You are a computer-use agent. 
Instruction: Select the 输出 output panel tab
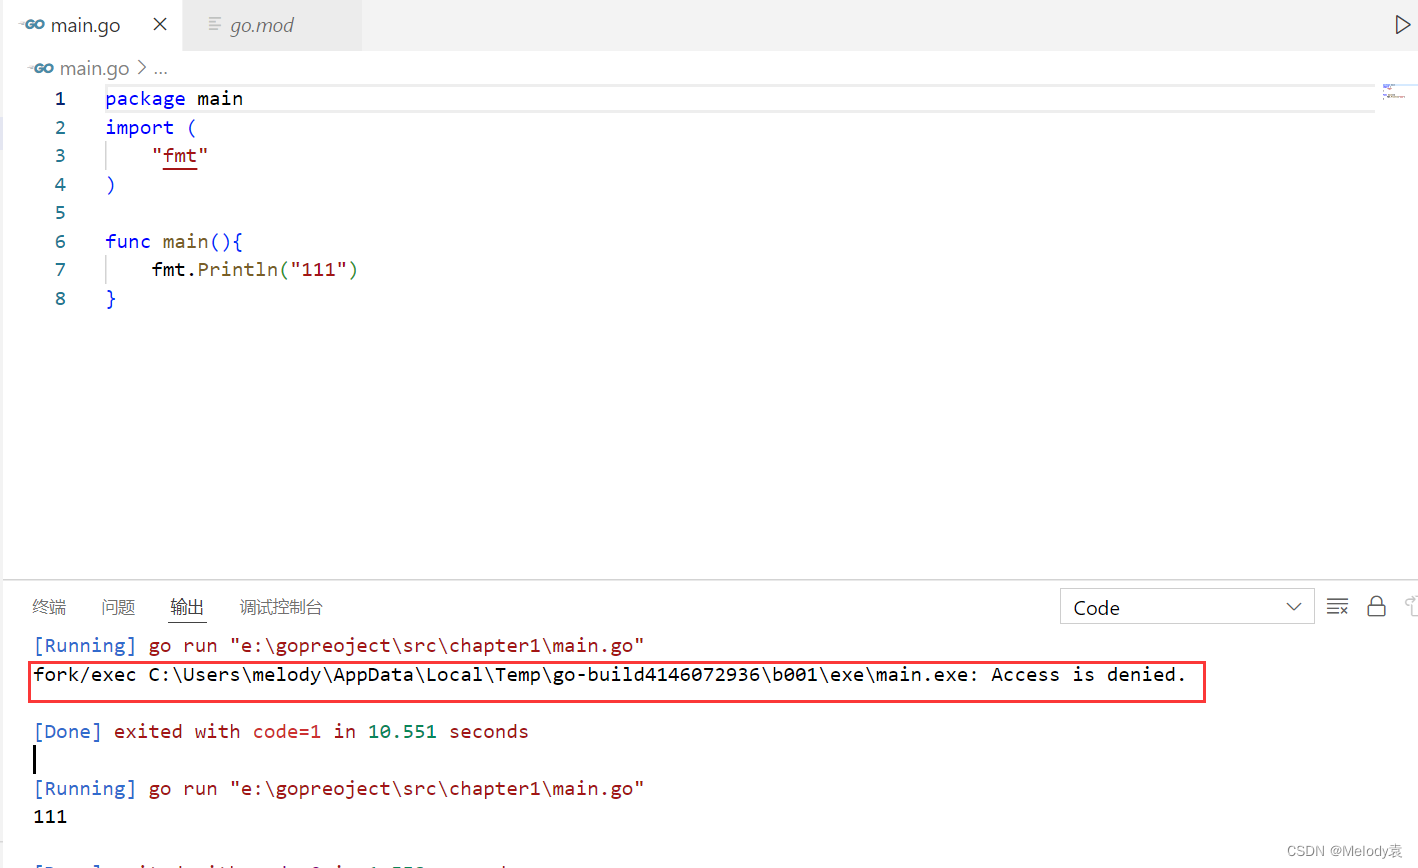(187, 607)
